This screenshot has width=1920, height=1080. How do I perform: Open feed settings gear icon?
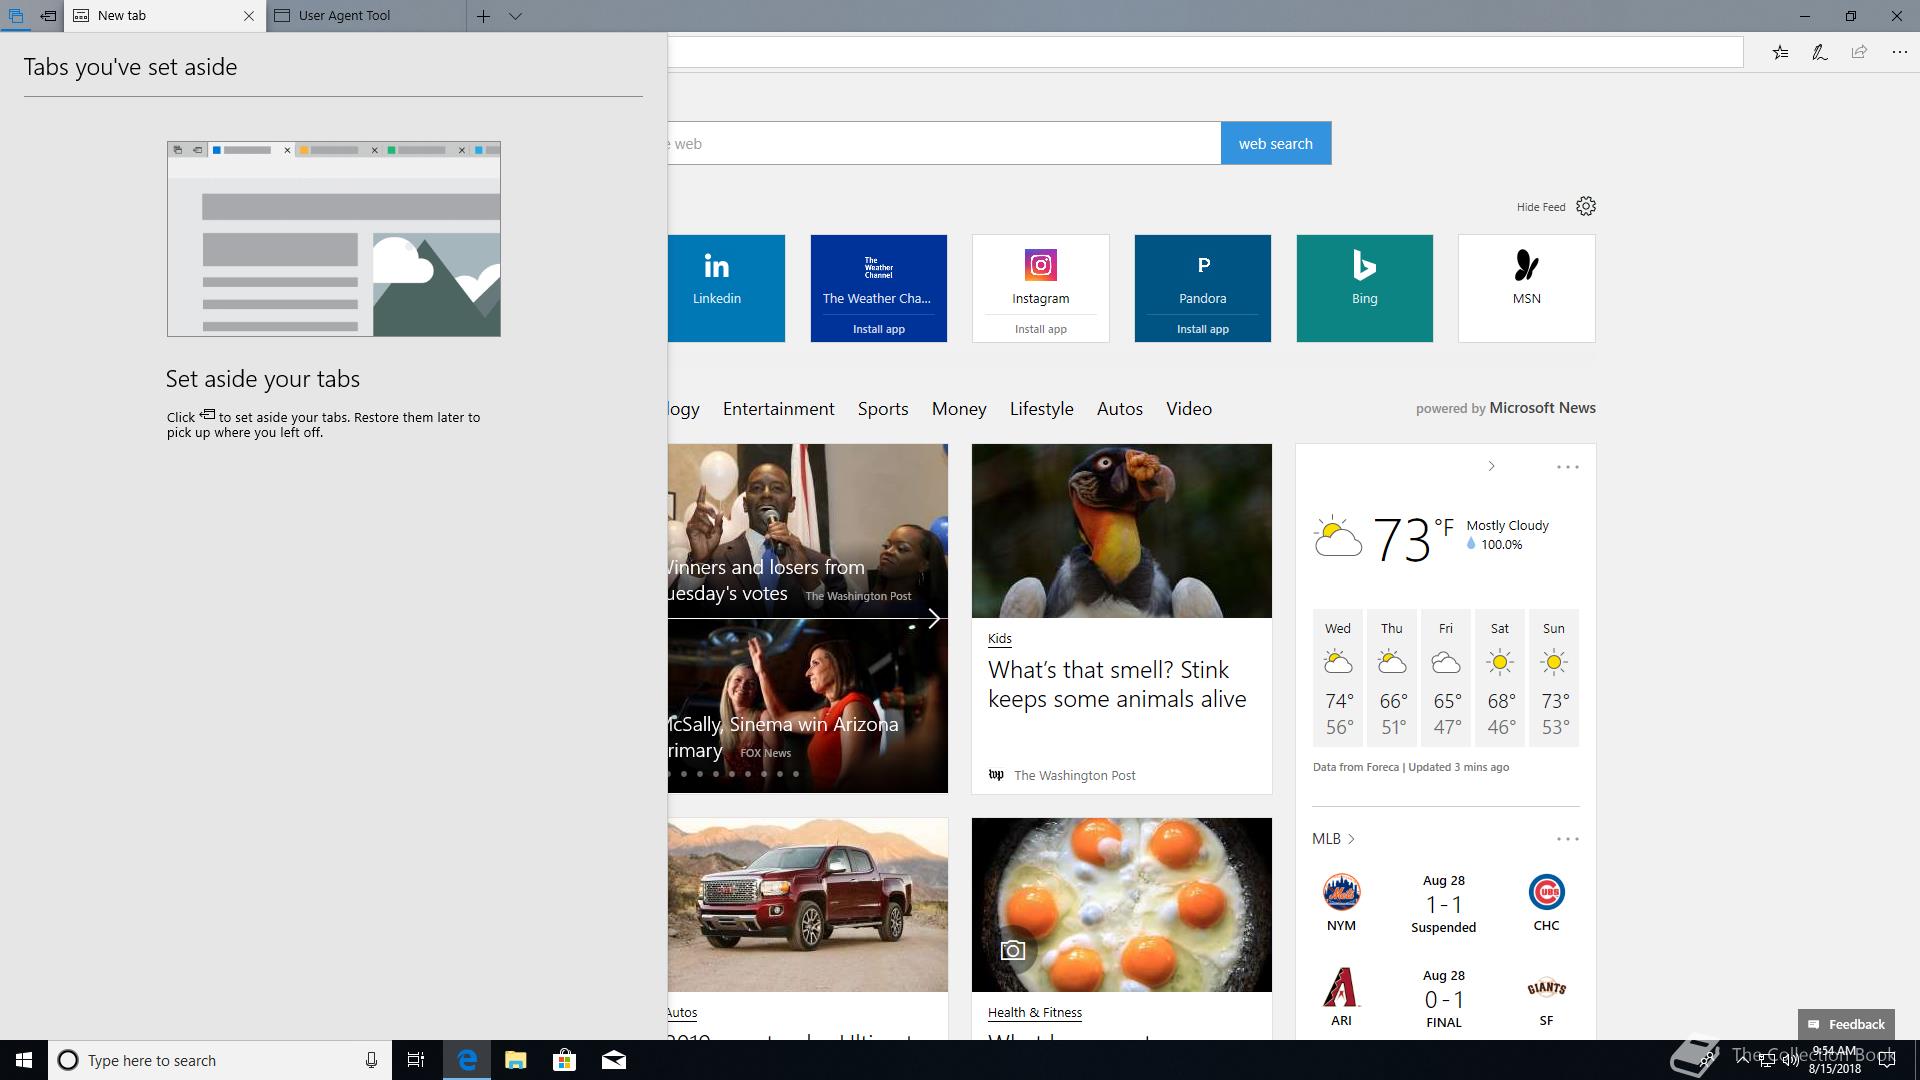tap(1586, 206)
